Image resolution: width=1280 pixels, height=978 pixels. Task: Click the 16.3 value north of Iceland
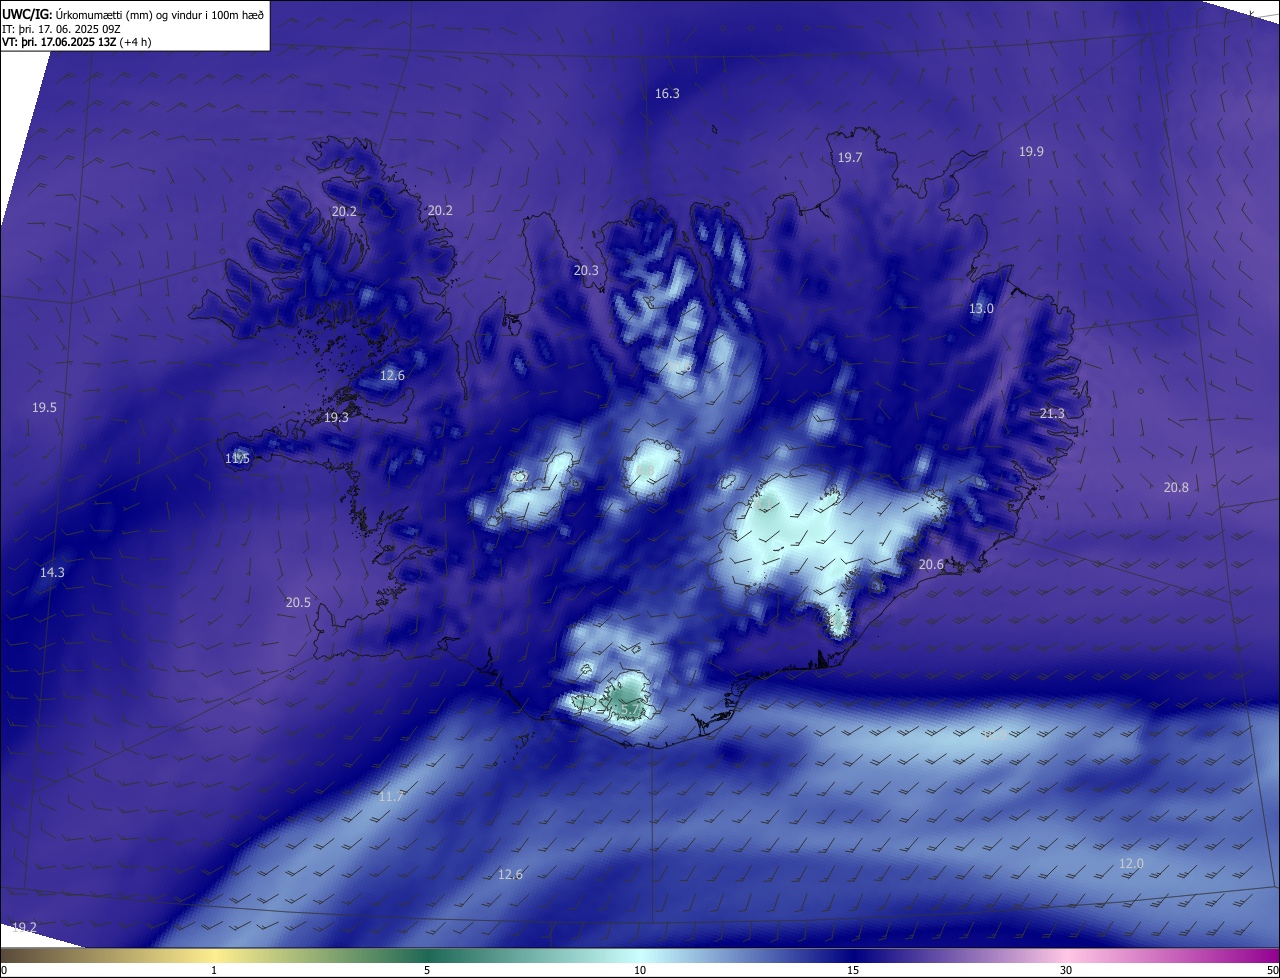coord(667,93)
